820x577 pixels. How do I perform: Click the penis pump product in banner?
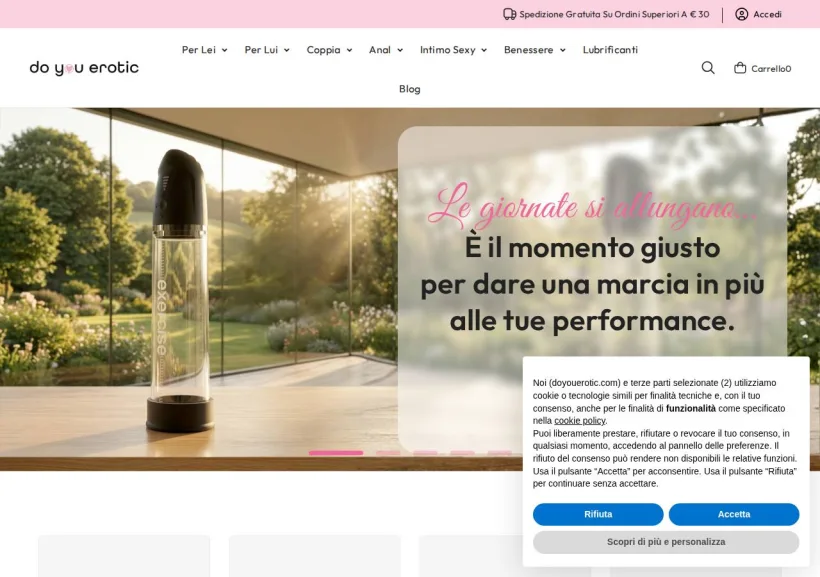tap(179, 291)
